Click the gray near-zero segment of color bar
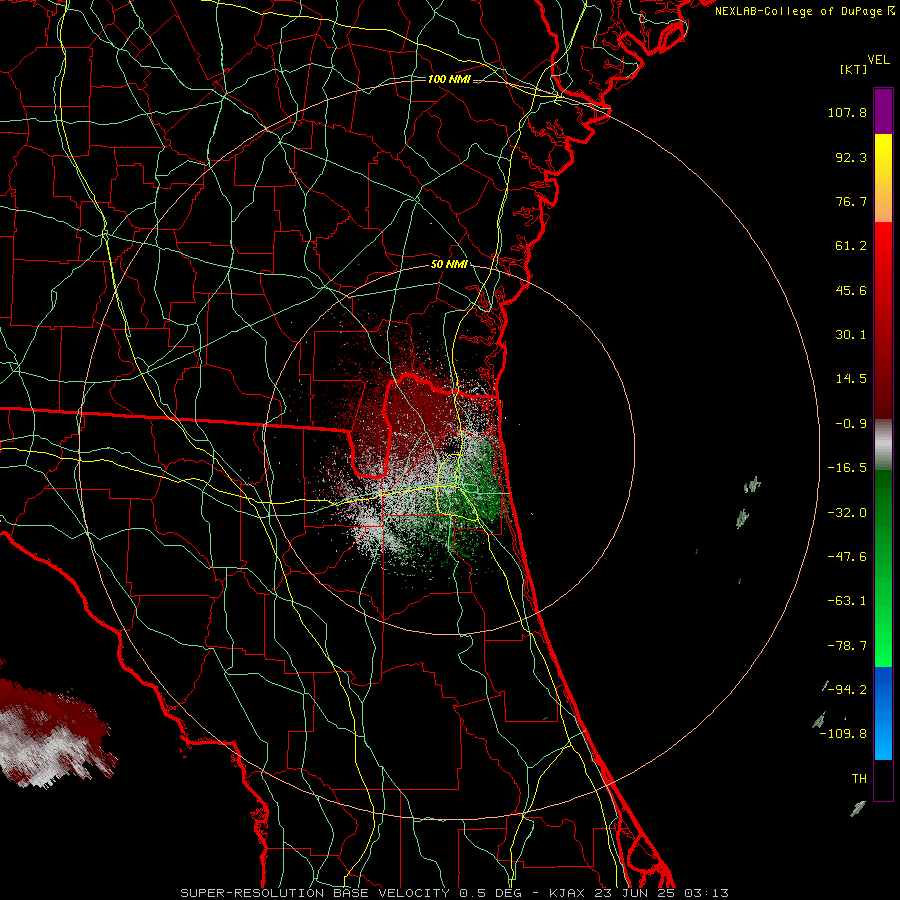The width and height of the screenshot is (900, 900). point(883,445)
